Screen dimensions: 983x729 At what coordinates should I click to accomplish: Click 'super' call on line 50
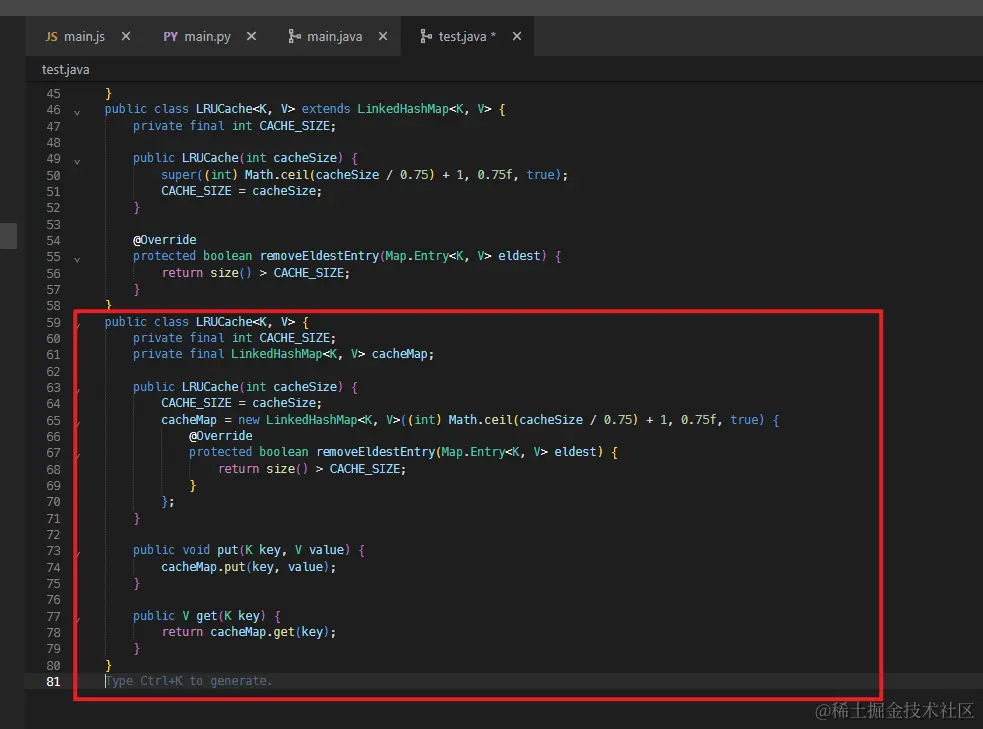point(179,174)
